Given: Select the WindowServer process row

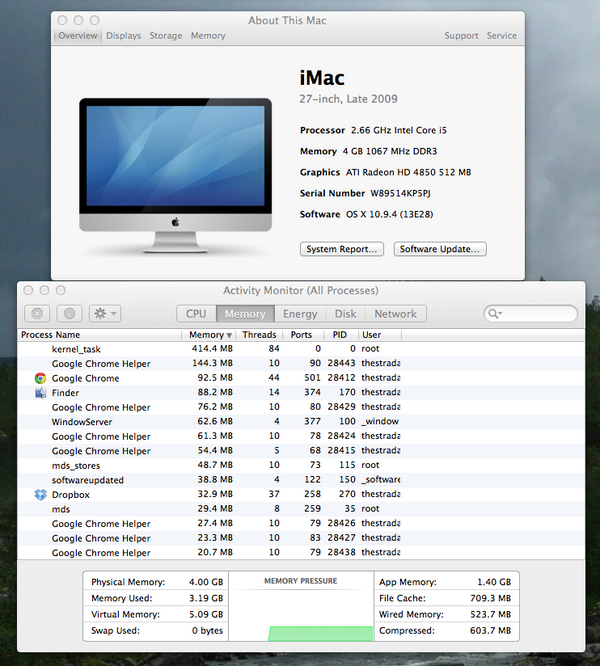Looking at the screenshot, I should click(301, 422).
